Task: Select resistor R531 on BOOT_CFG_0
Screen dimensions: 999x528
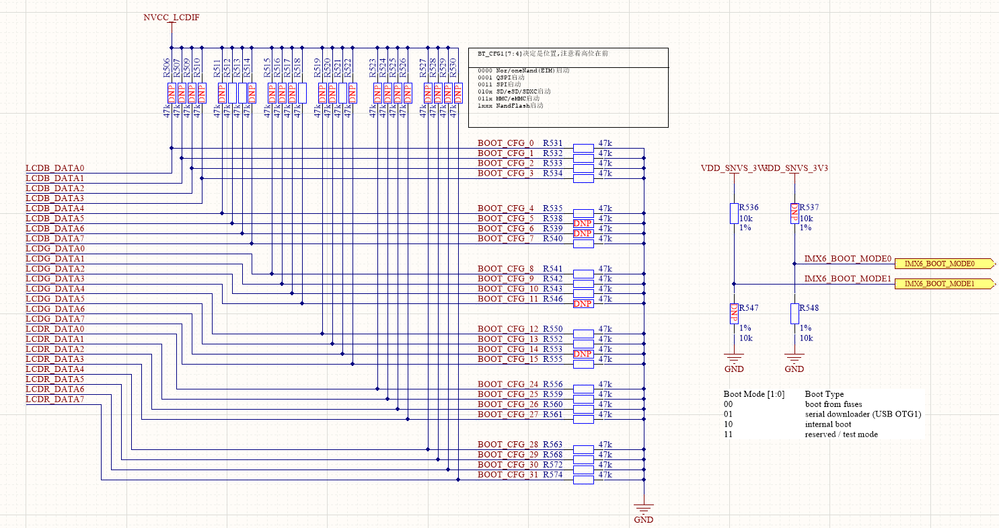Action: click(583, 148)
